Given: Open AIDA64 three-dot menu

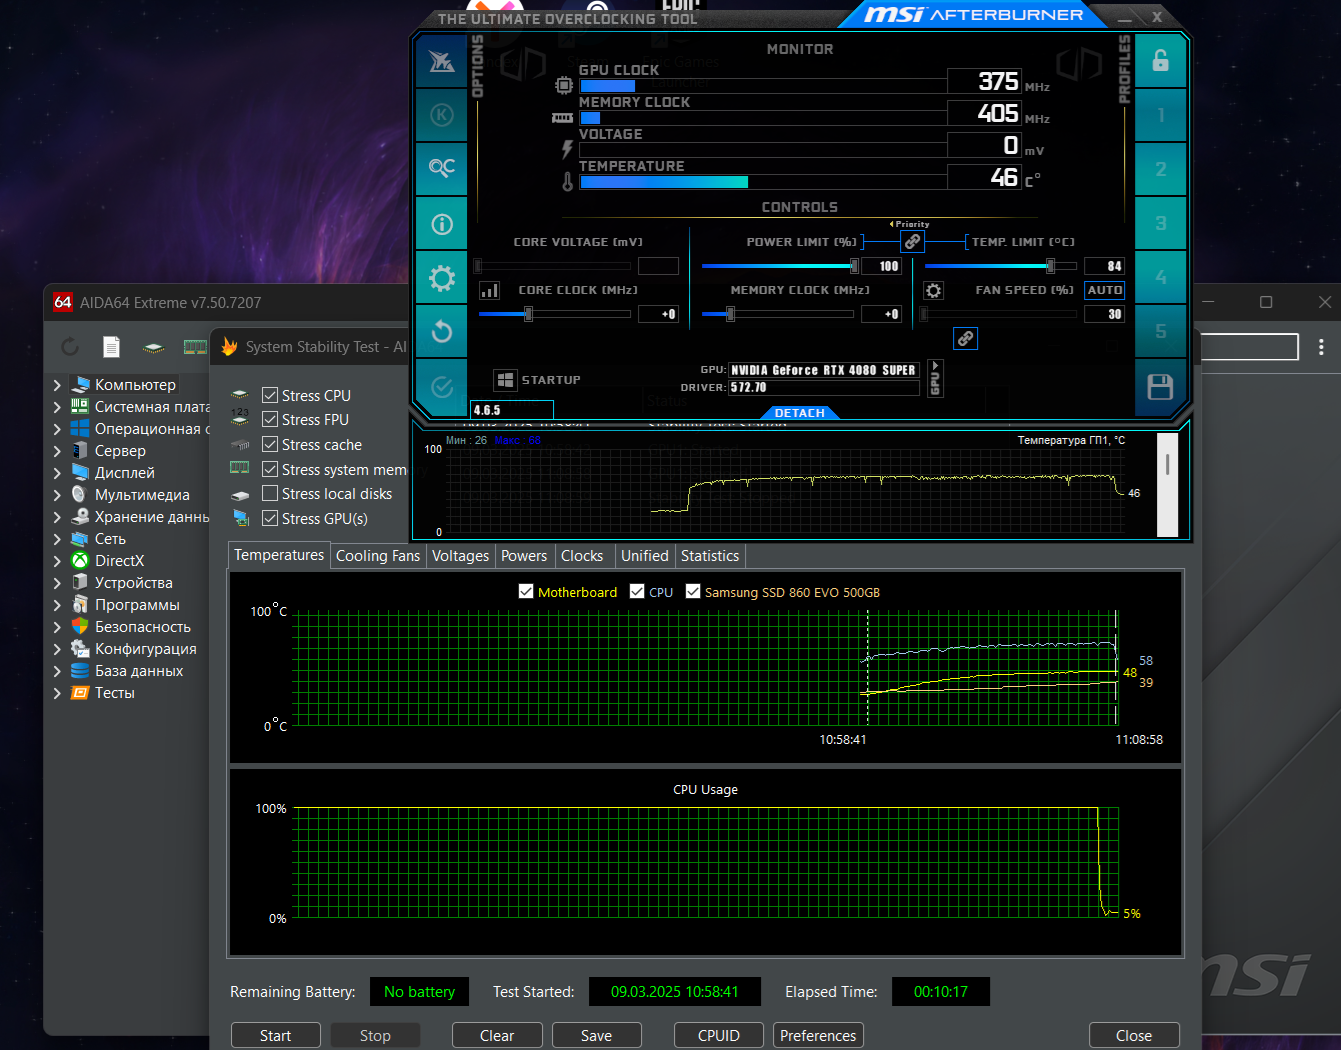Looking at the screenshot, I should [x=1321, y=347].
